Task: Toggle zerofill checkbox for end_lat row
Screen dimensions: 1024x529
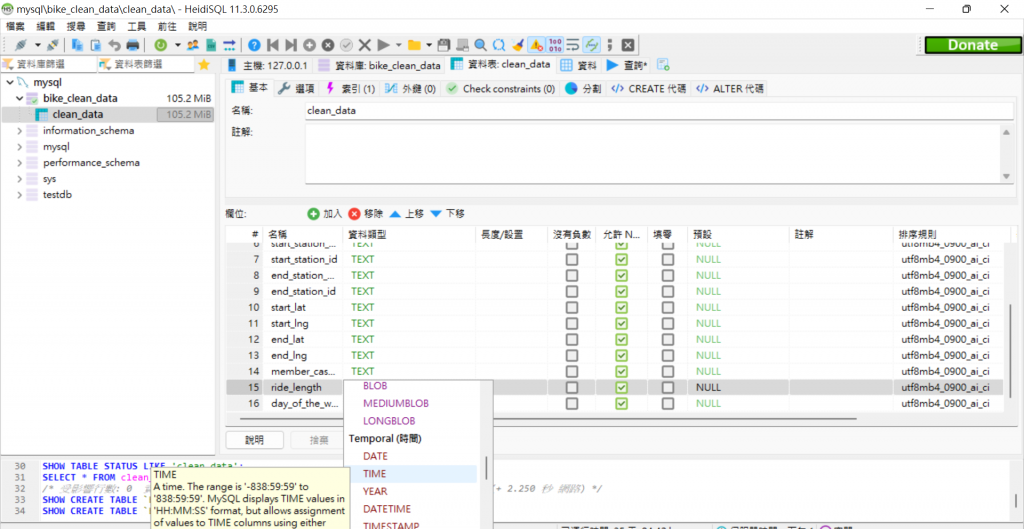Action: tap(667, 340)
